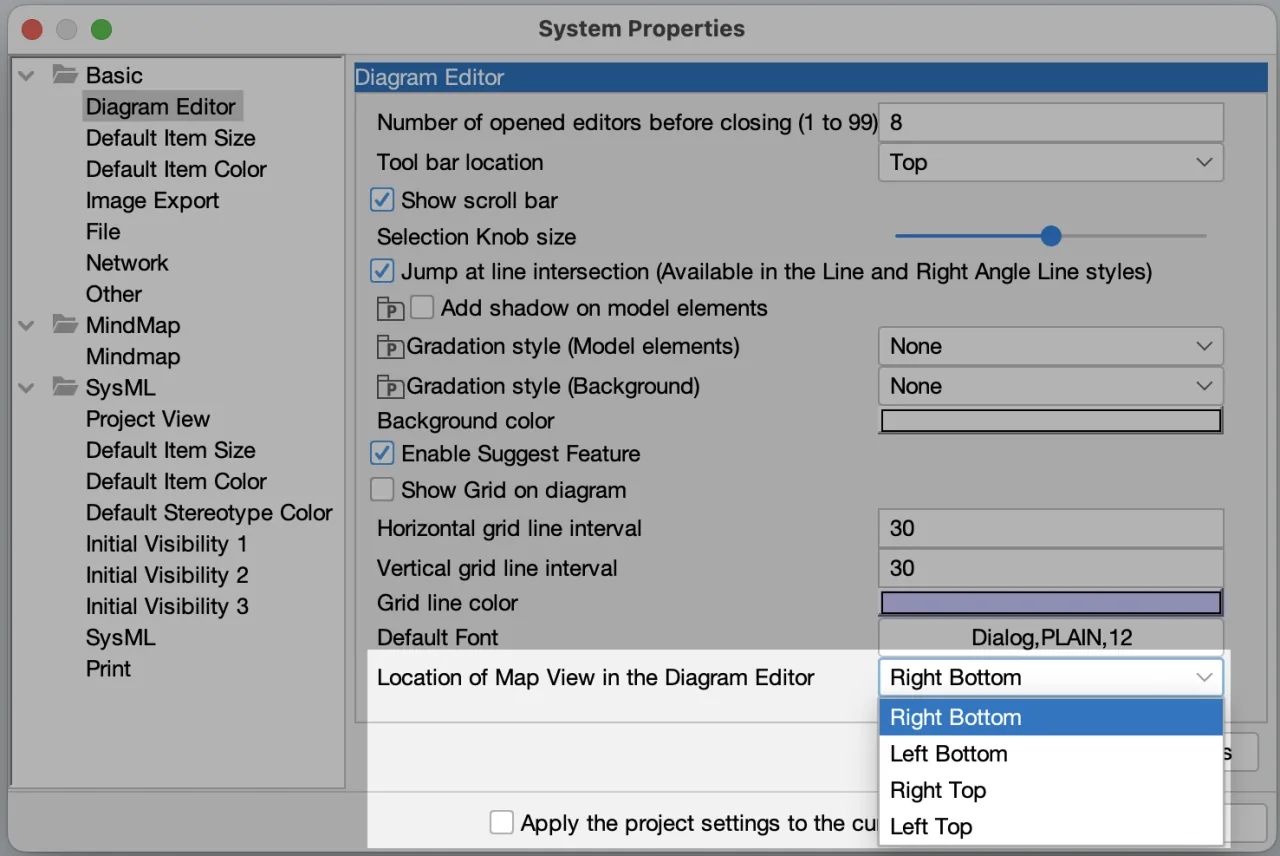Open the Background color swatch

pos(1051,421)
